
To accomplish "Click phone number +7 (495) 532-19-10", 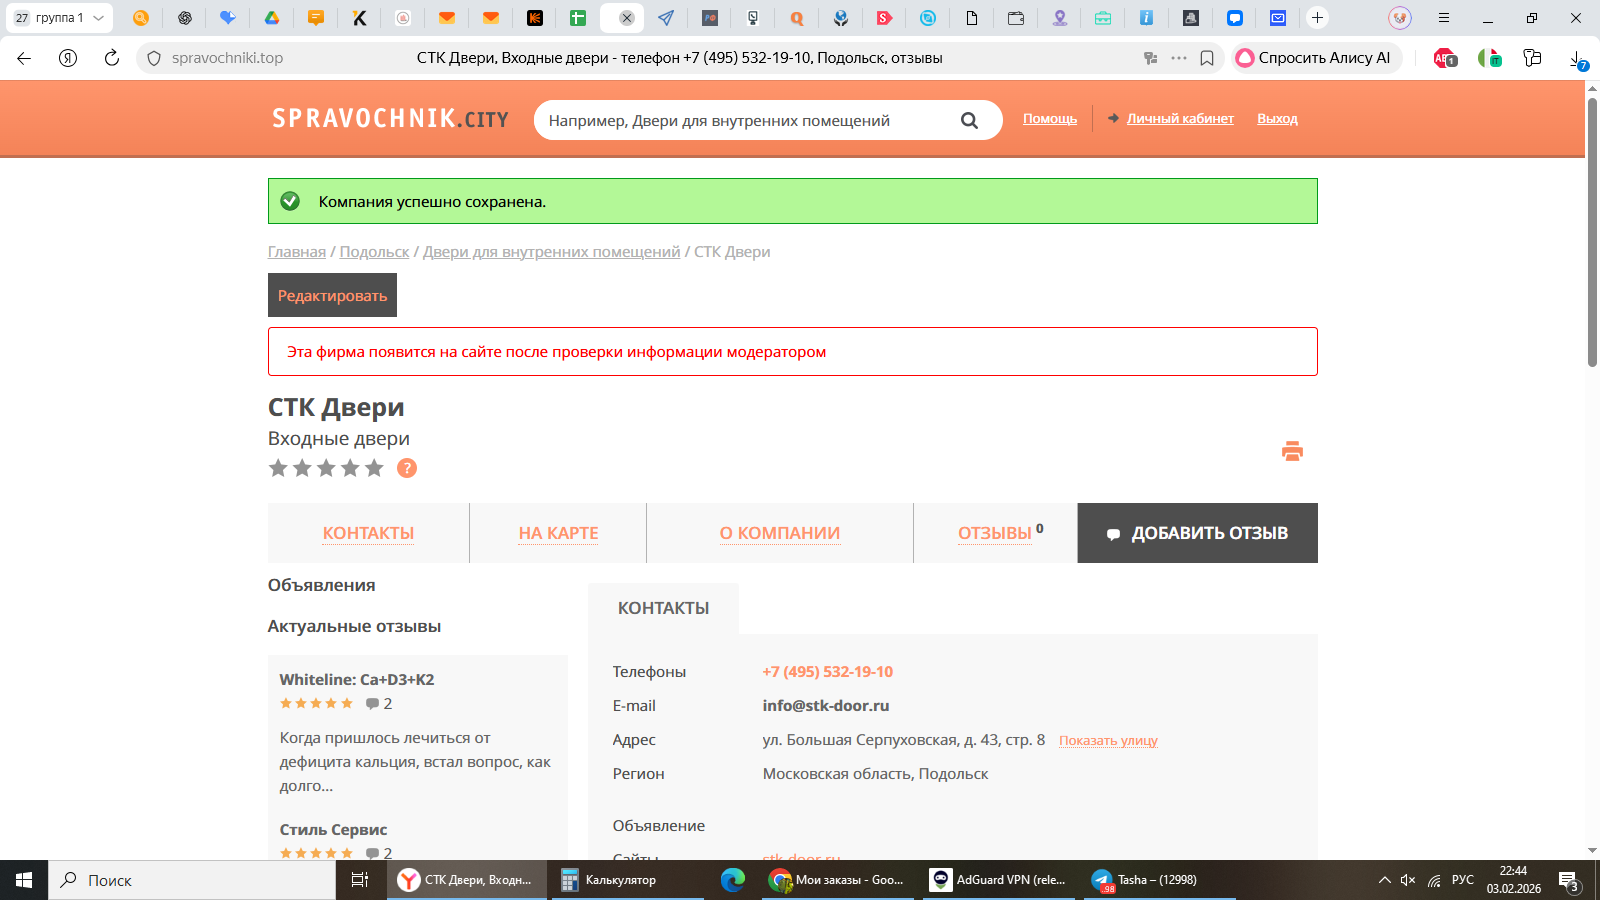I will pos(827,672).
